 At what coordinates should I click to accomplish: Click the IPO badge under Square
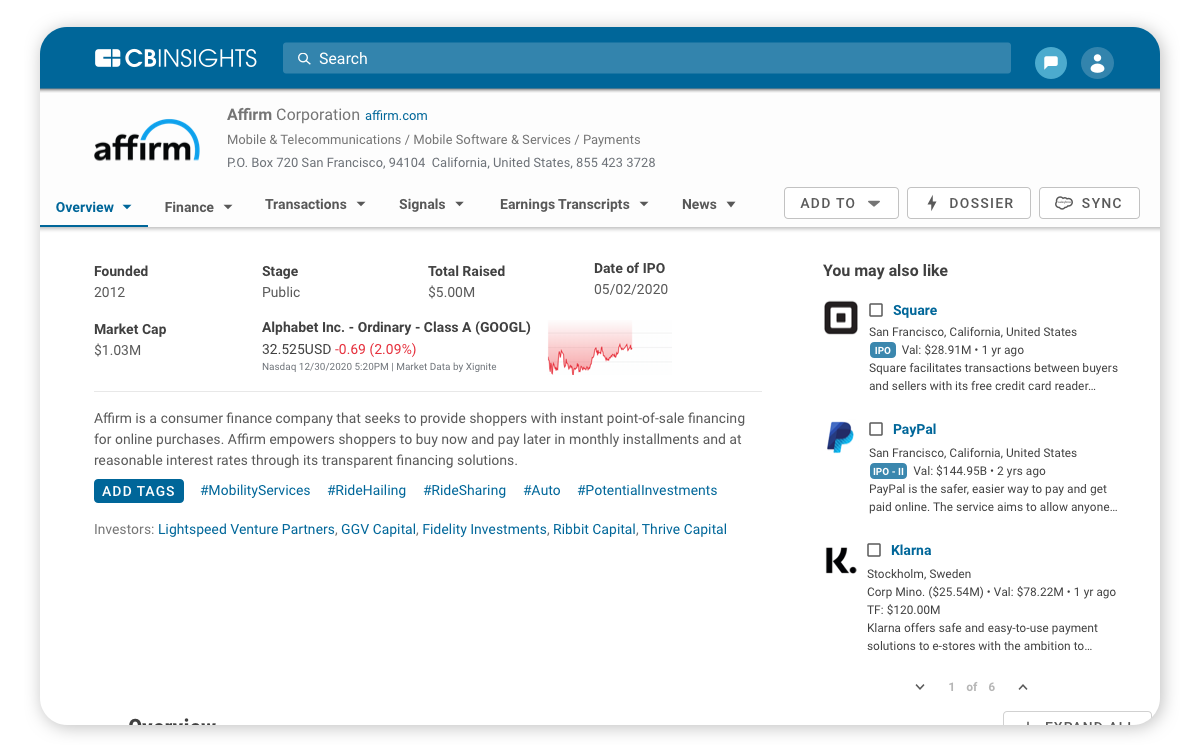click(x=883, y=350)
